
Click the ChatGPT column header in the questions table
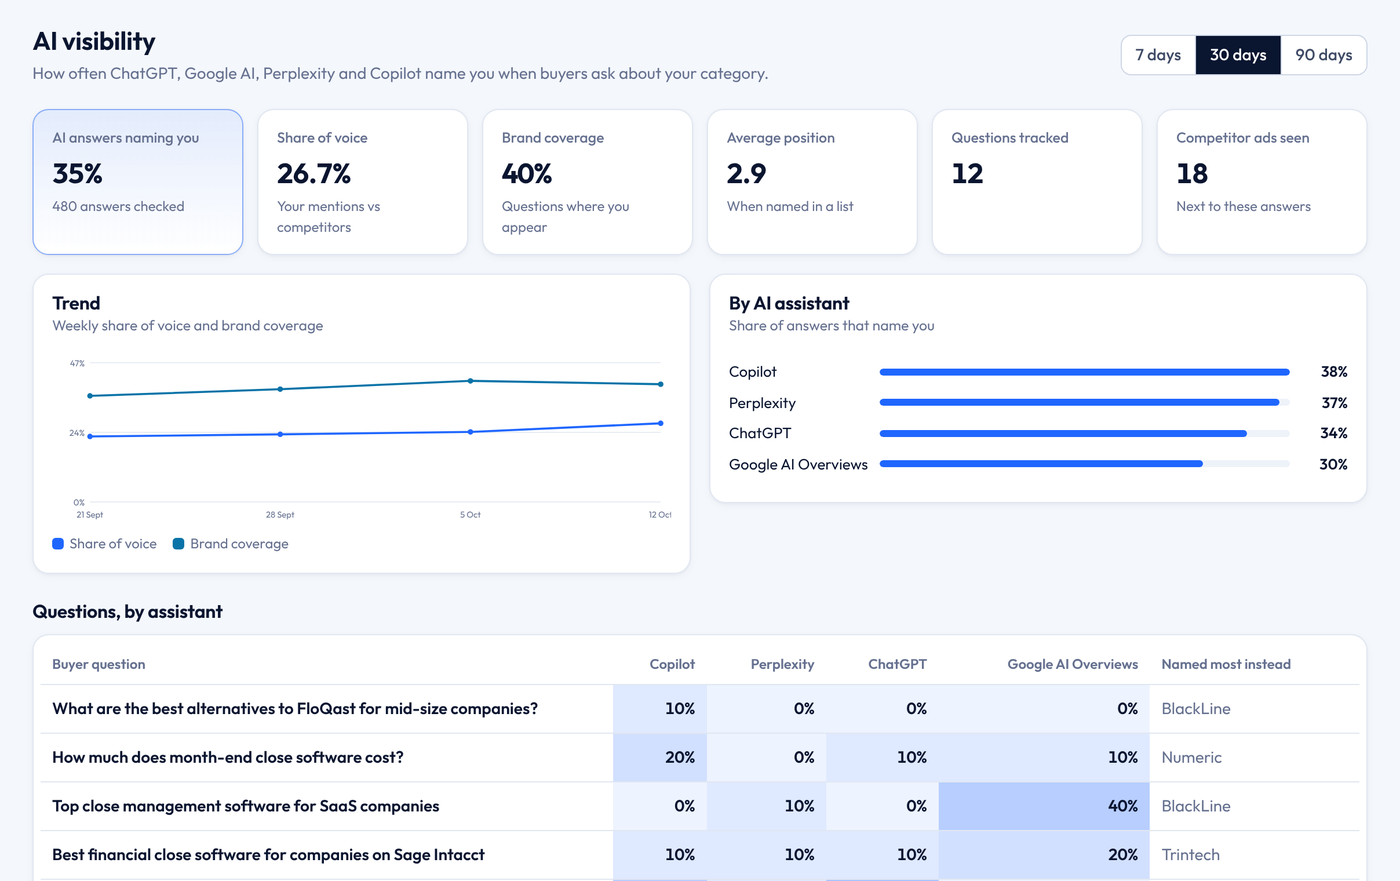[897, 664]
